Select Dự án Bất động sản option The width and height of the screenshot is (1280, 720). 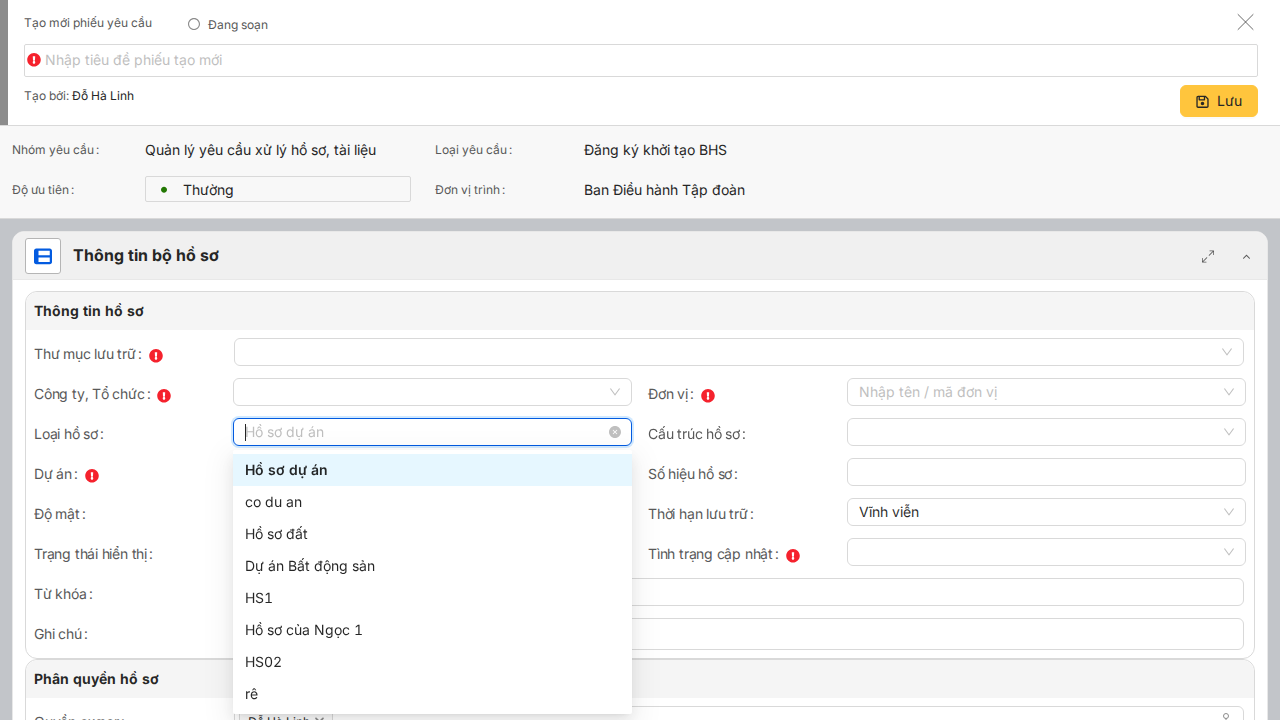[310, 566]
